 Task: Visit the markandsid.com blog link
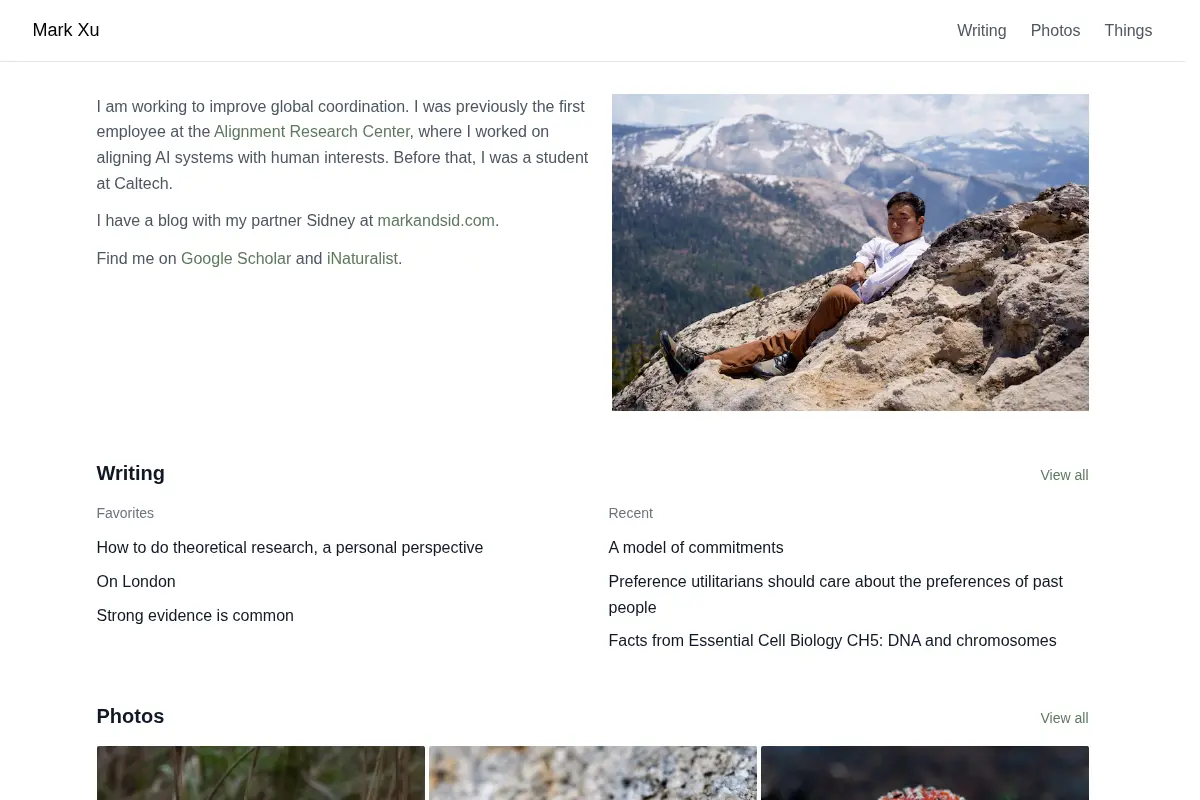click(436, 220)
